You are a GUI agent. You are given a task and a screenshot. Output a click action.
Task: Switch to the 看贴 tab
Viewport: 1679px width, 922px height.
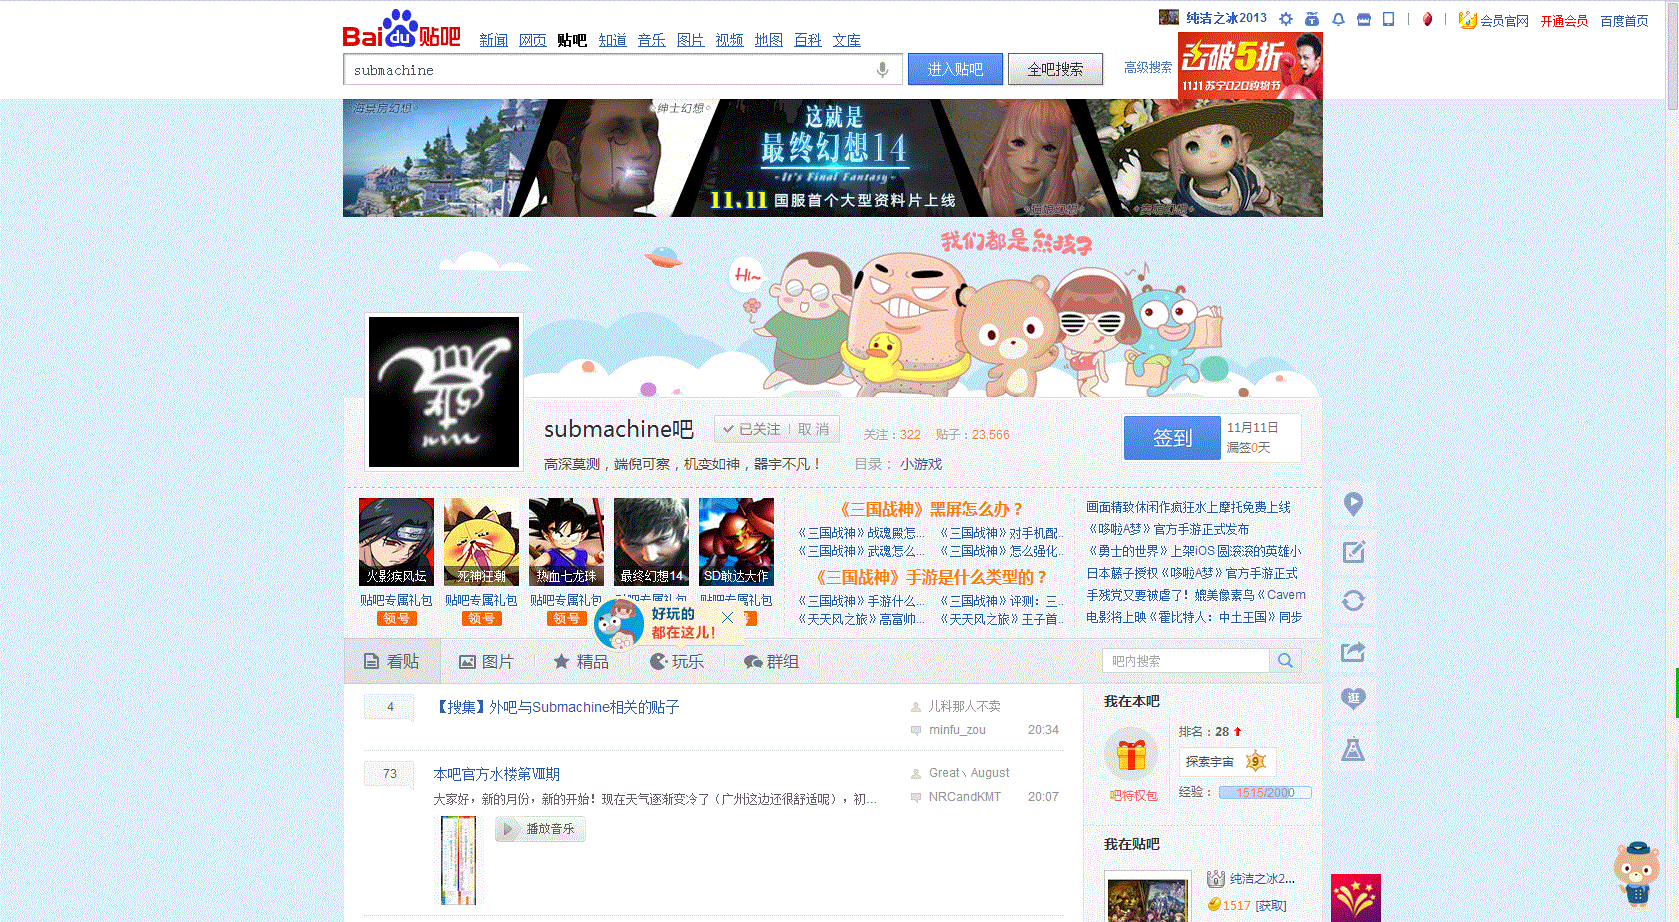[391, 661]
